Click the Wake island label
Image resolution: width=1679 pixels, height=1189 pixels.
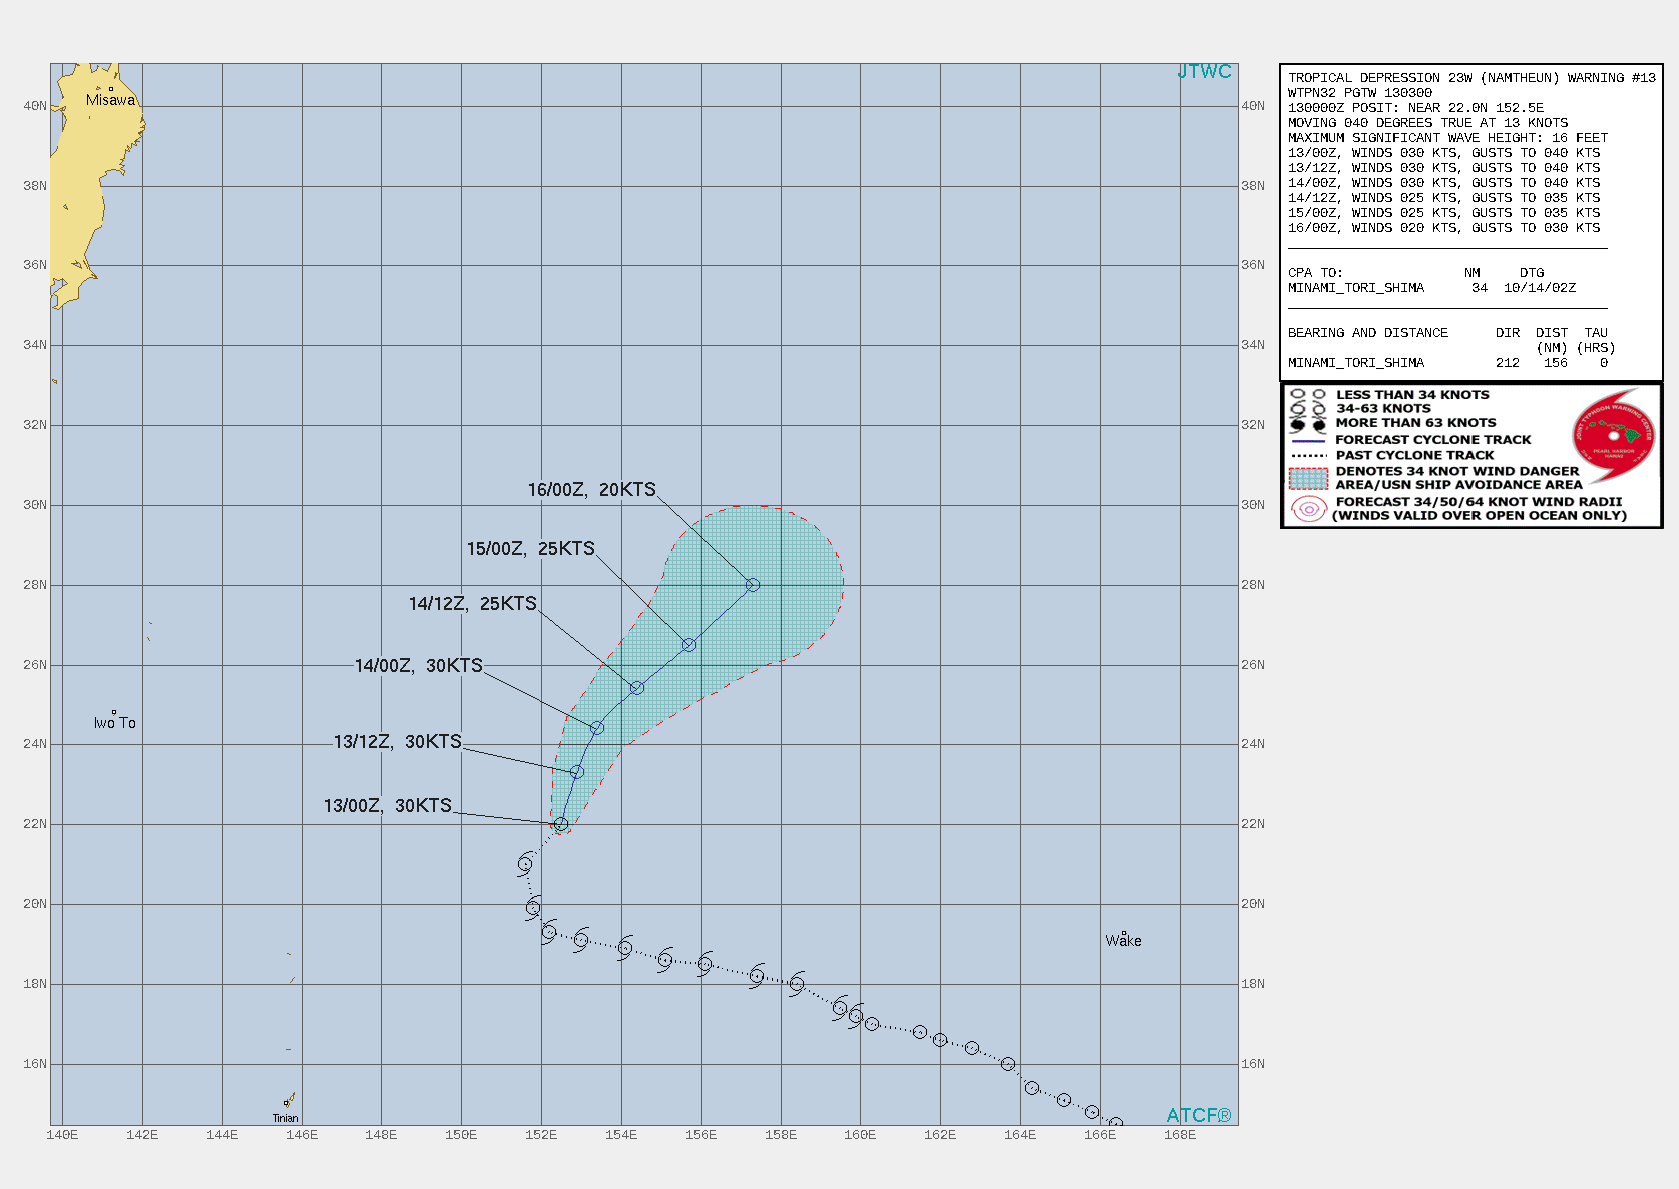click(1123, 940)
